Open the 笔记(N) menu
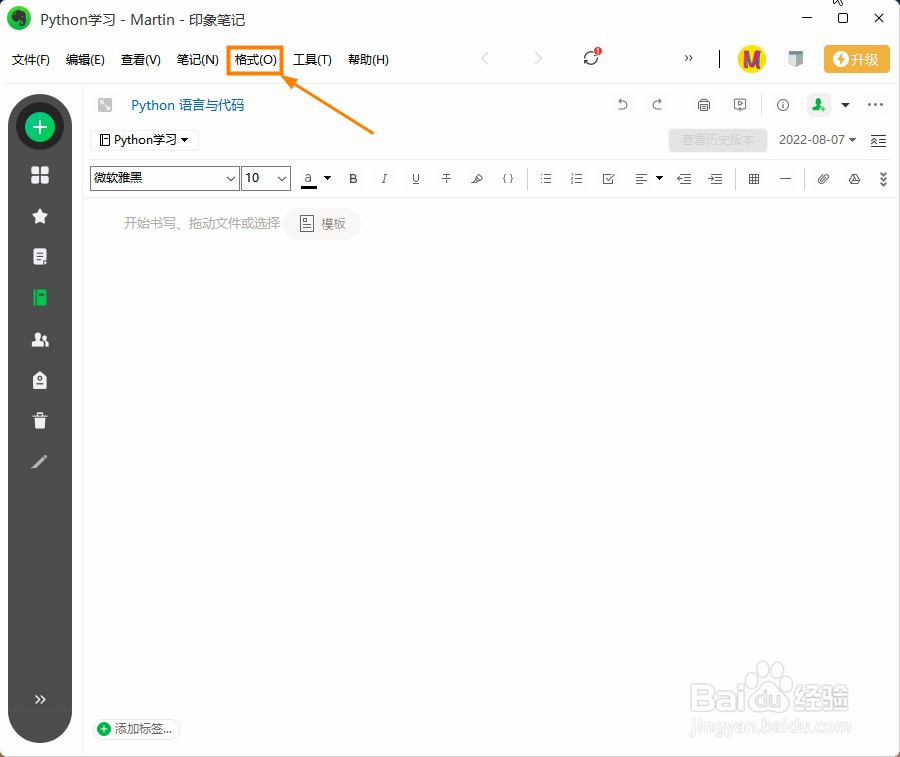This screenshot has width=900, height=757. [x=197, y=60]
